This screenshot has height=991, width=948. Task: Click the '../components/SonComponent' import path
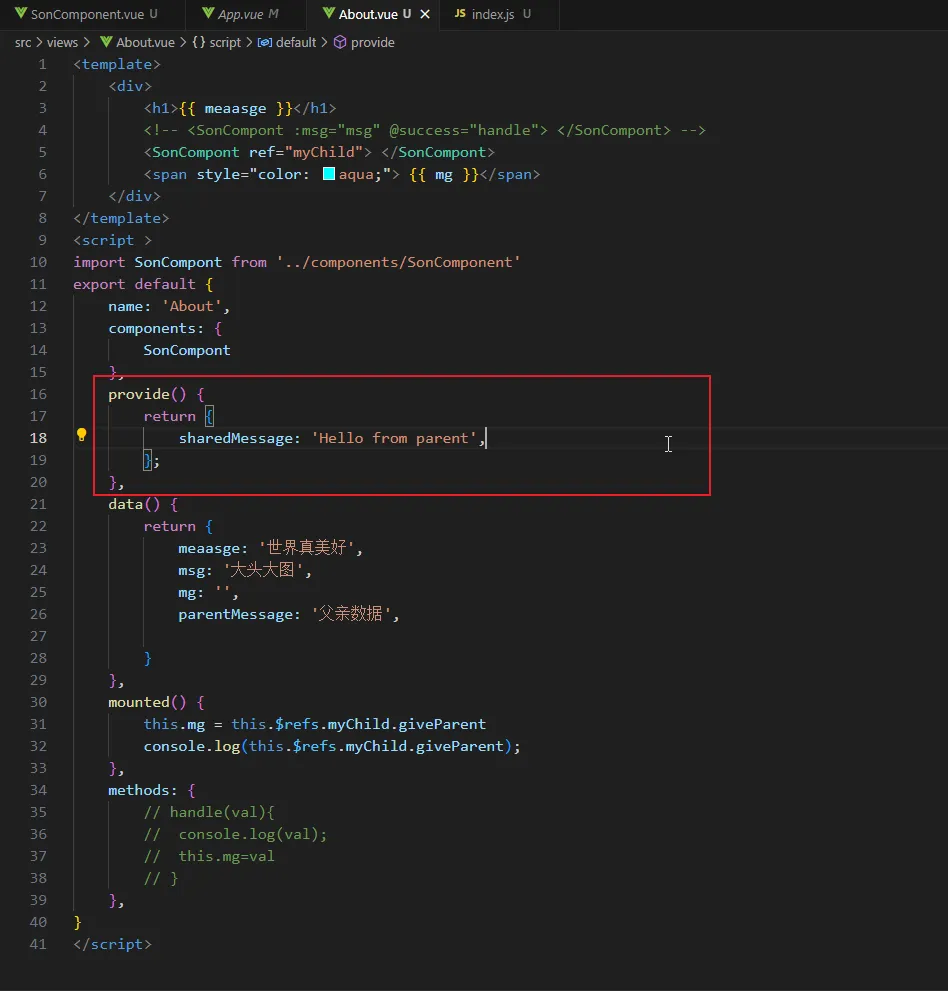(x=398, y=262)
